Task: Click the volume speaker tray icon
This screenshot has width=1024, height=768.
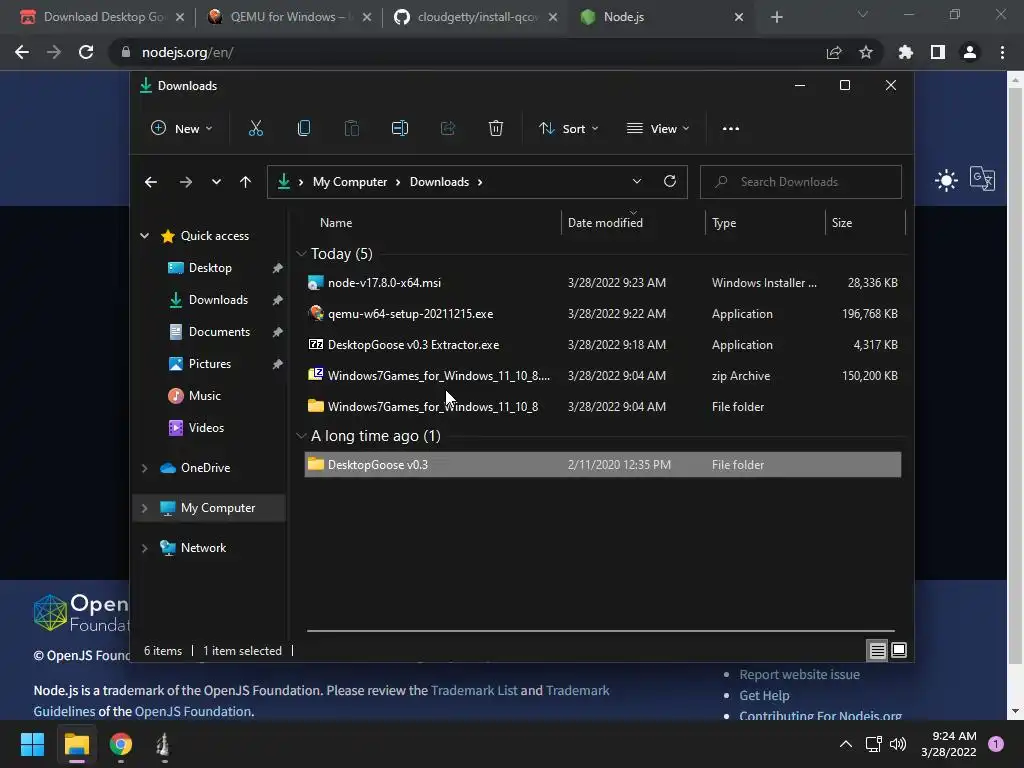Action: (x=898, y=744)
